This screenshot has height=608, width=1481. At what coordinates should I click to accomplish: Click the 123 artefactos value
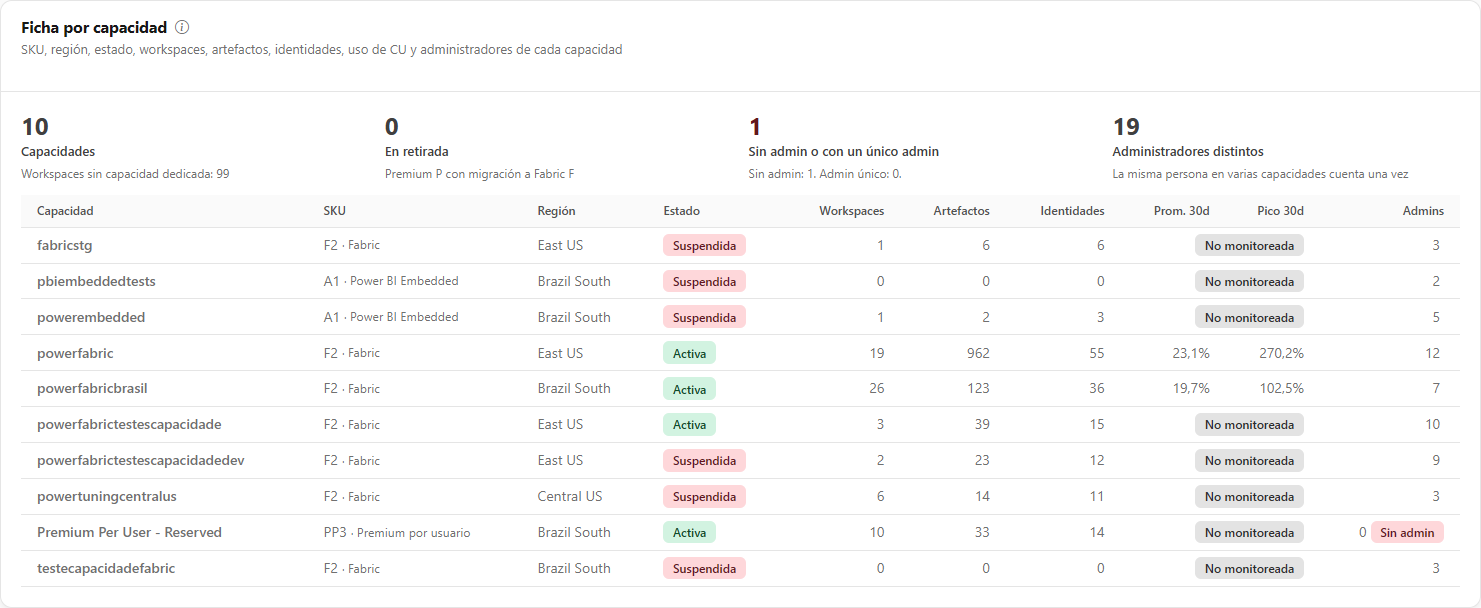(978, 388)
